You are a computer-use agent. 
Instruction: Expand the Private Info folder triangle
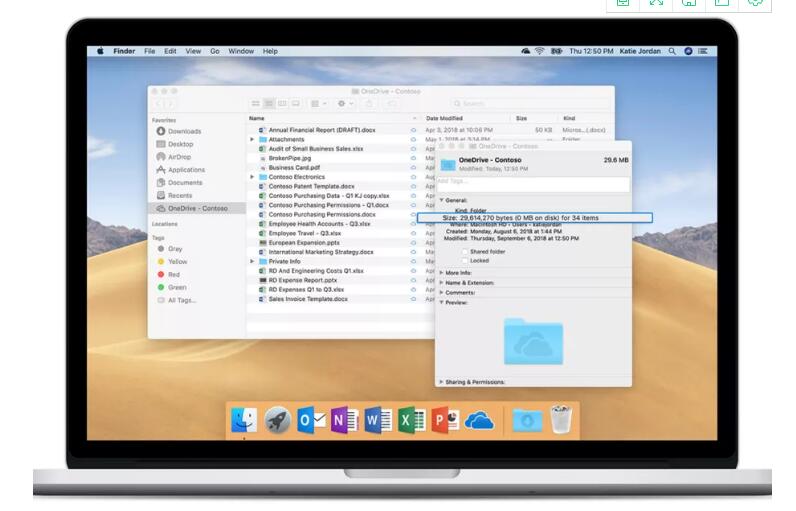(252, 261)
